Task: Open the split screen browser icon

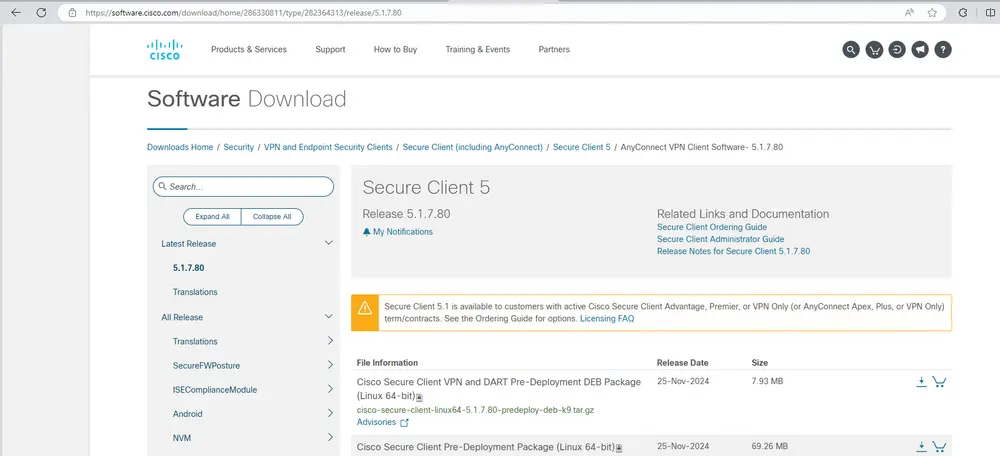Action: click(990, 12)
